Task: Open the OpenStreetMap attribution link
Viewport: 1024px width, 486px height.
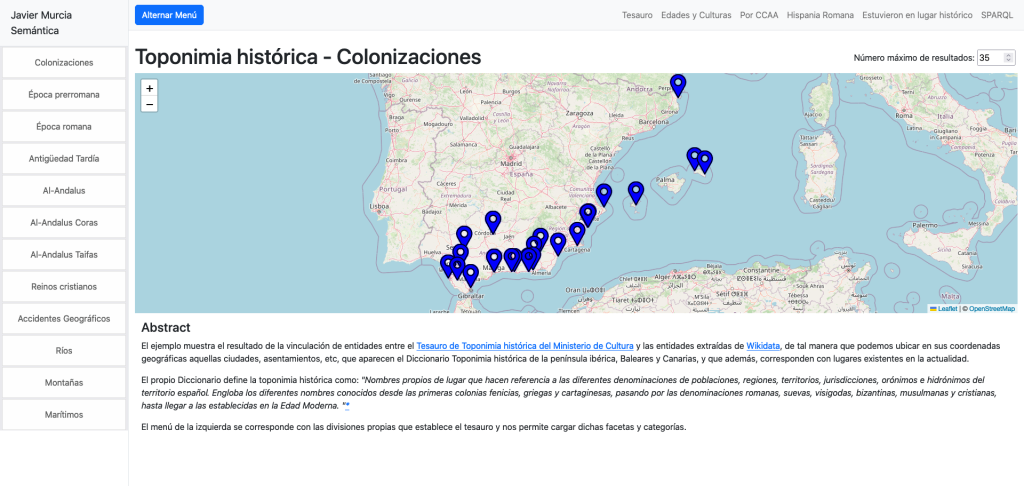Action: click(x=991, y=309)
